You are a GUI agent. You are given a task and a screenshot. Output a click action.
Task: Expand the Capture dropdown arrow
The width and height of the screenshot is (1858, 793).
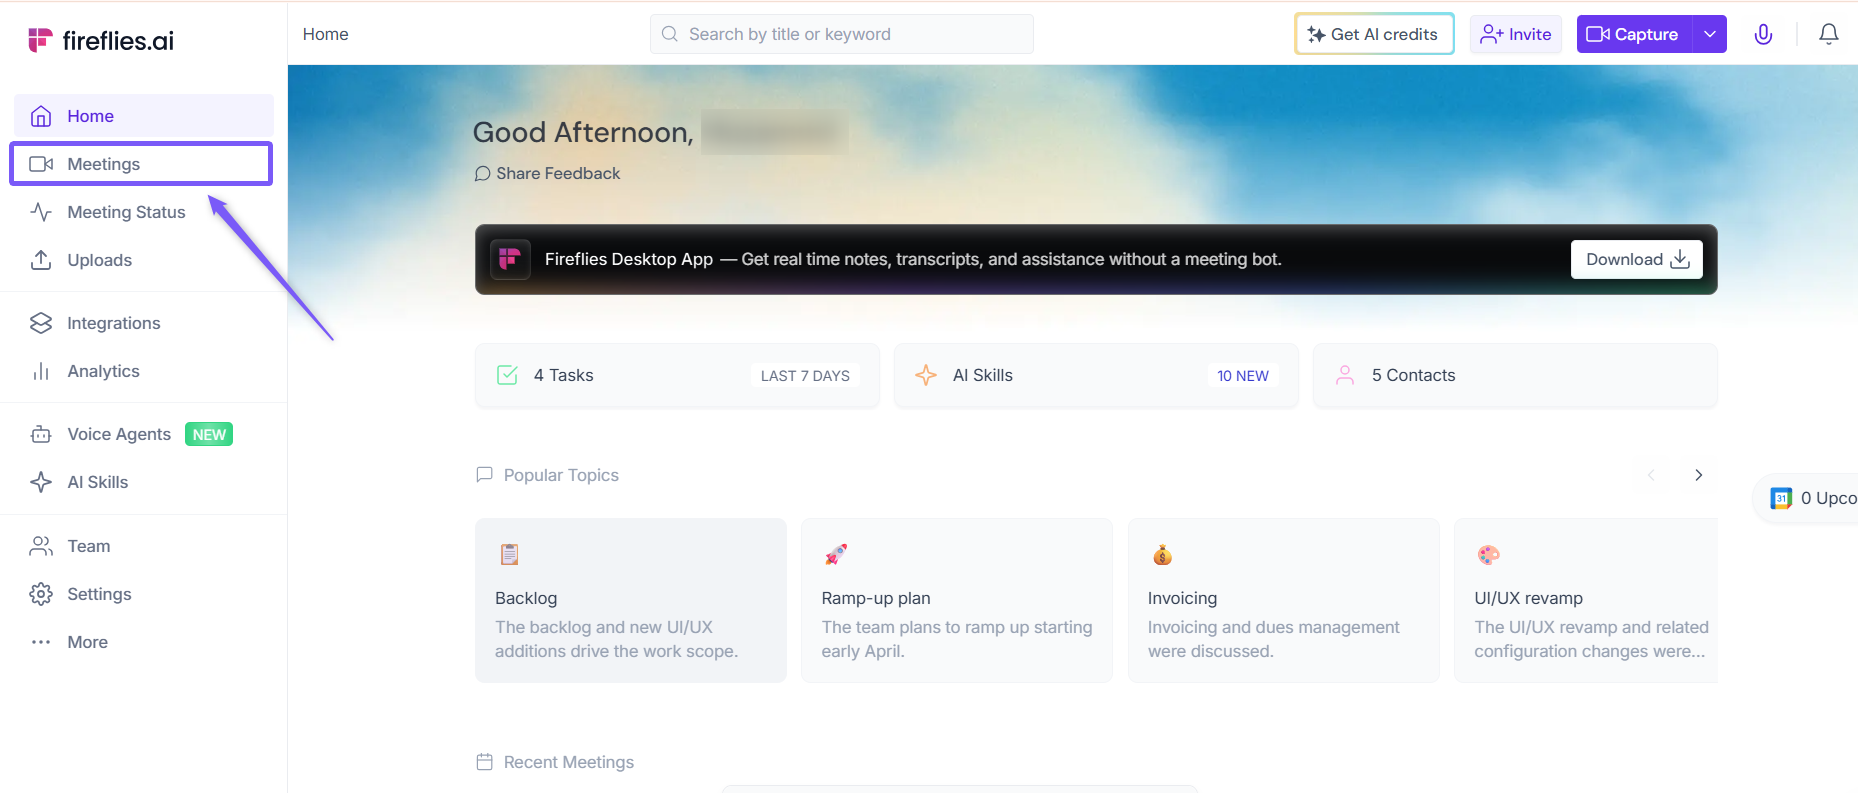[x=1710, y=34]
